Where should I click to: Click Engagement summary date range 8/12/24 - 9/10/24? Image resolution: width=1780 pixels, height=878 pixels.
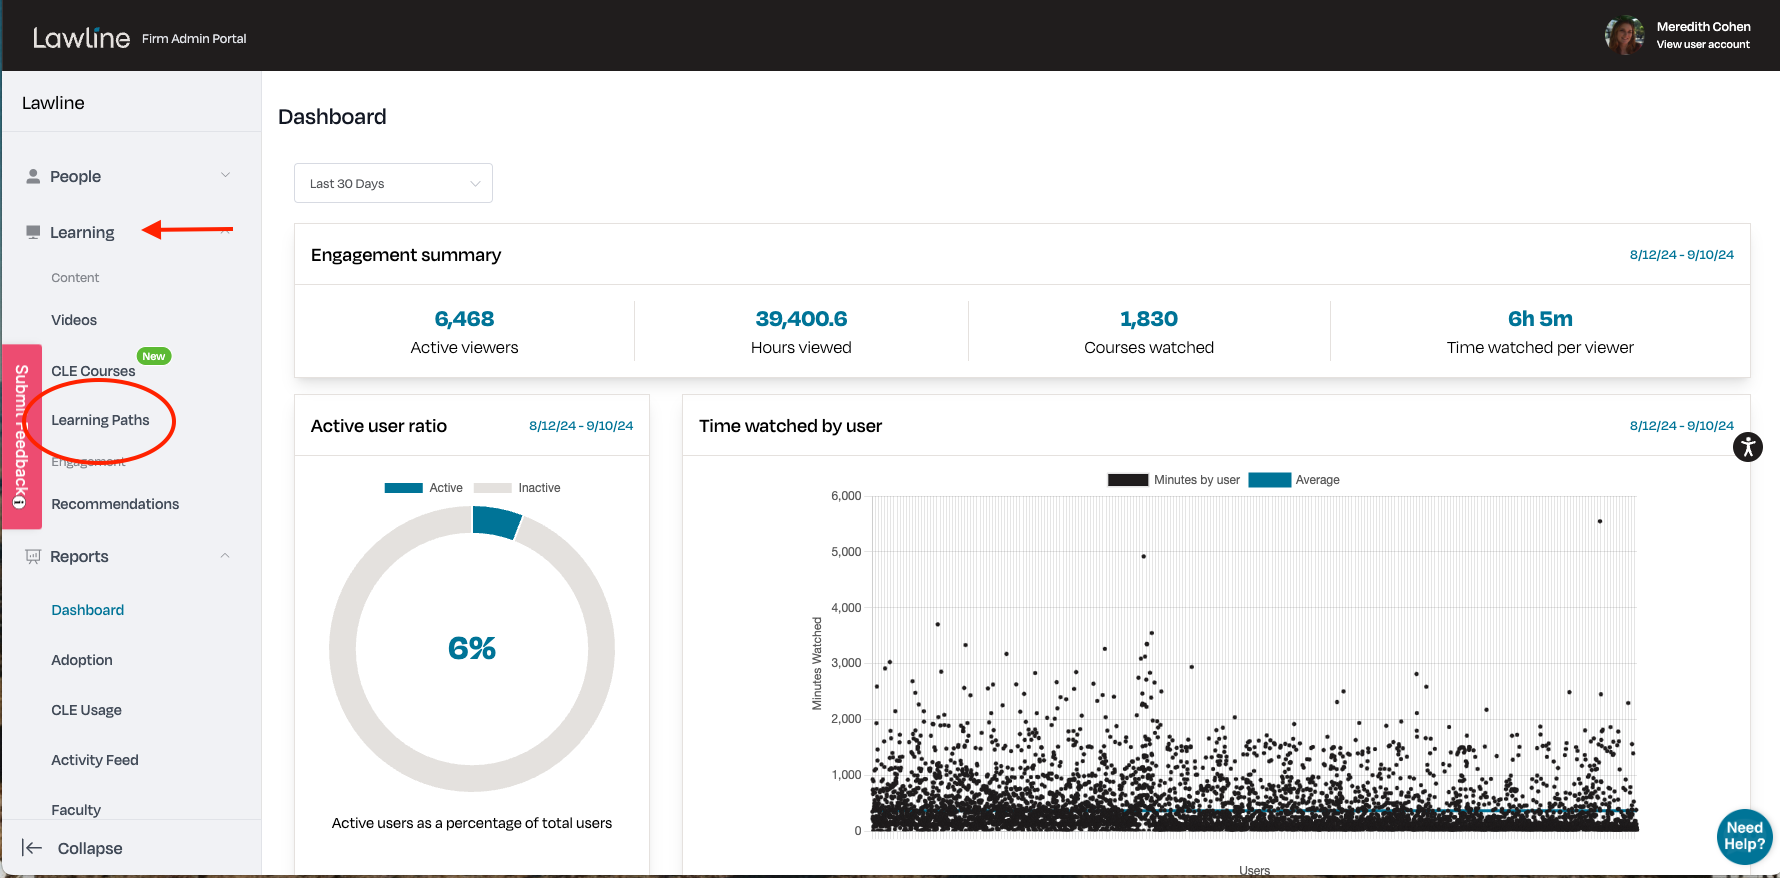tap(1682, 255)
